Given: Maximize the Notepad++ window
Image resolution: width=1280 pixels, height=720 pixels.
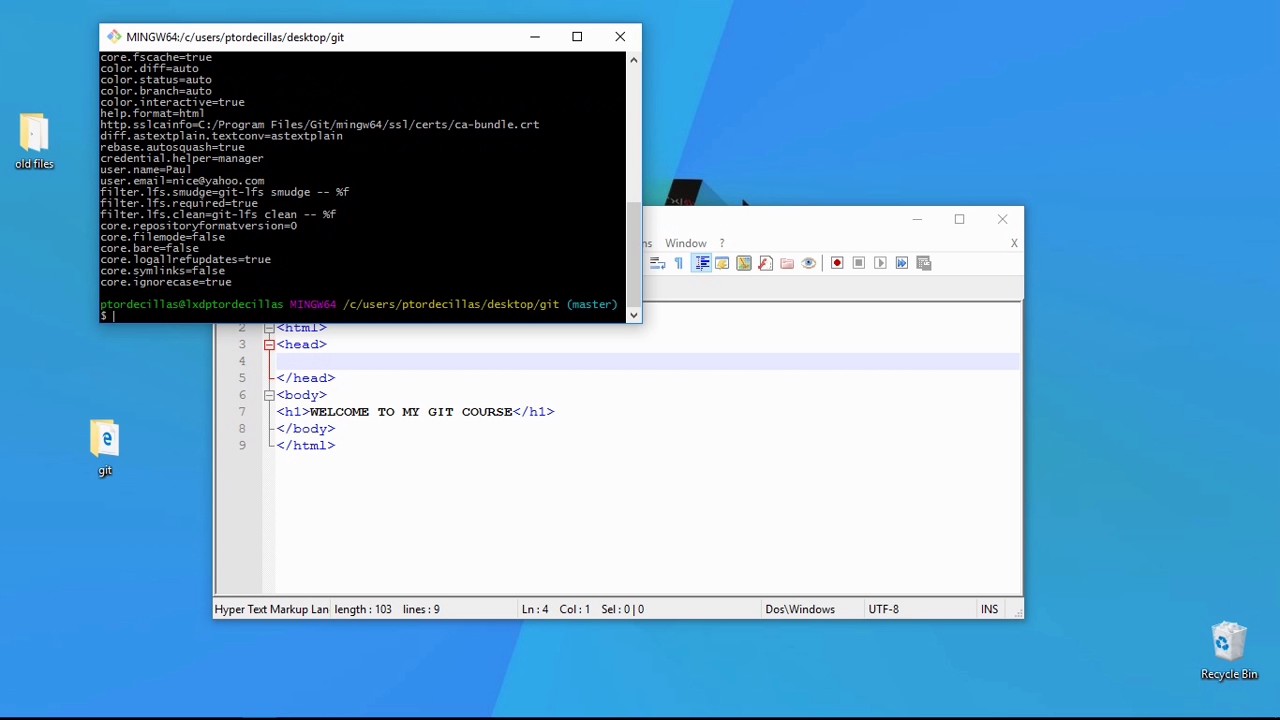Looking at the screenshot, I should click(x=959, y=219).
